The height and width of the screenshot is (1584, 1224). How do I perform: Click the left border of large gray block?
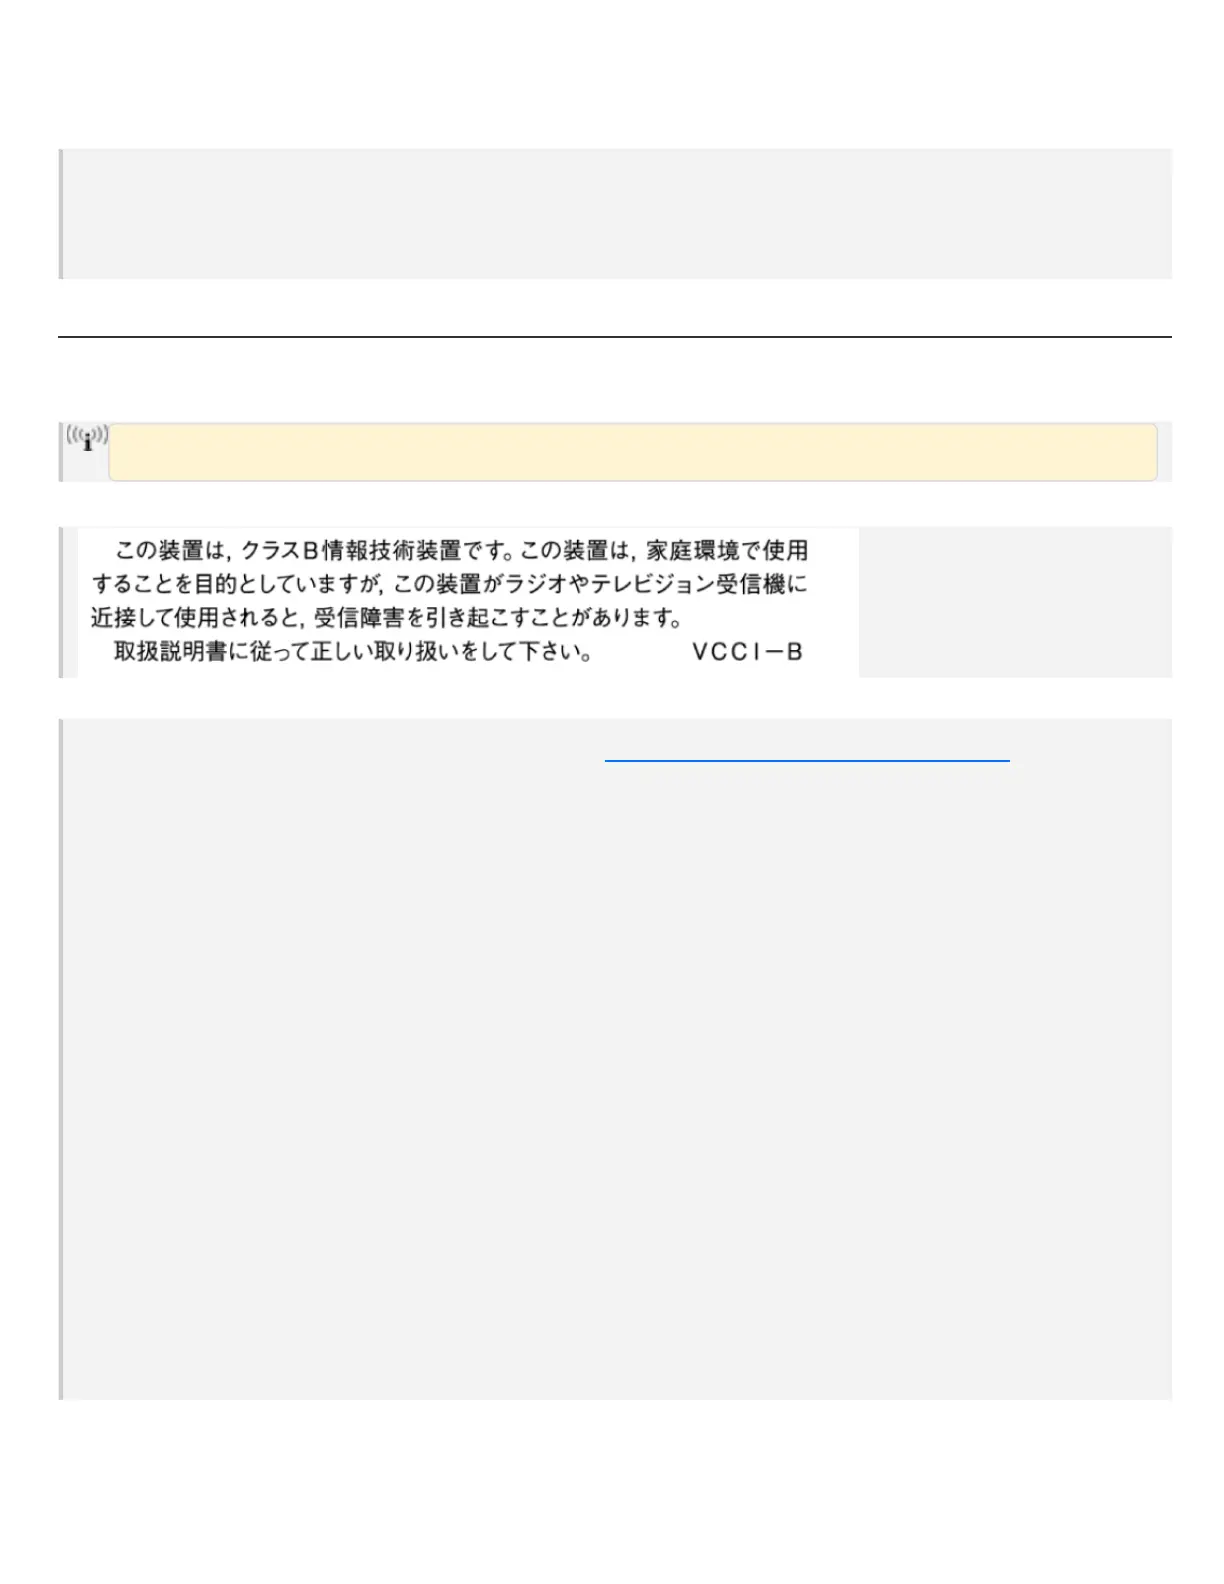[61, 1059]
